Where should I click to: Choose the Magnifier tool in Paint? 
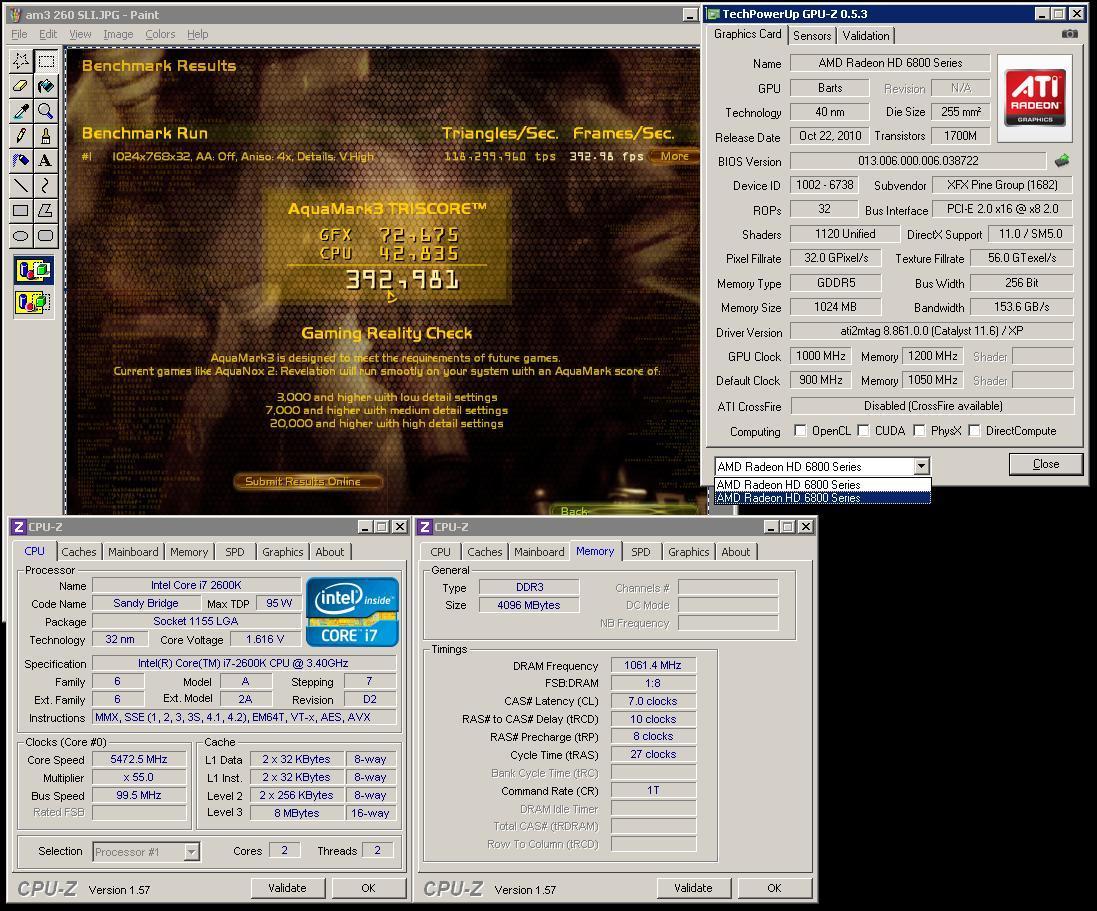point(46,111)
